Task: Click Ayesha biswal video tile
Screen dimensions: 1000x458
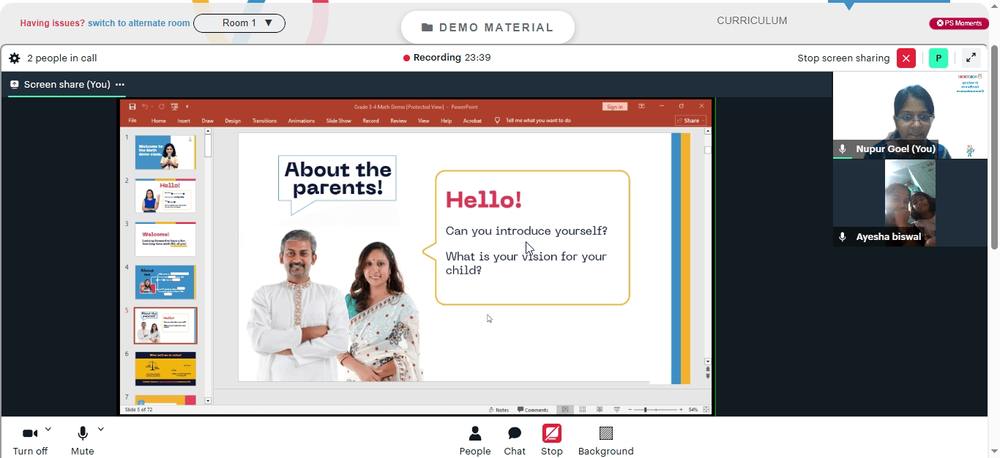Action: click(910, 203)
